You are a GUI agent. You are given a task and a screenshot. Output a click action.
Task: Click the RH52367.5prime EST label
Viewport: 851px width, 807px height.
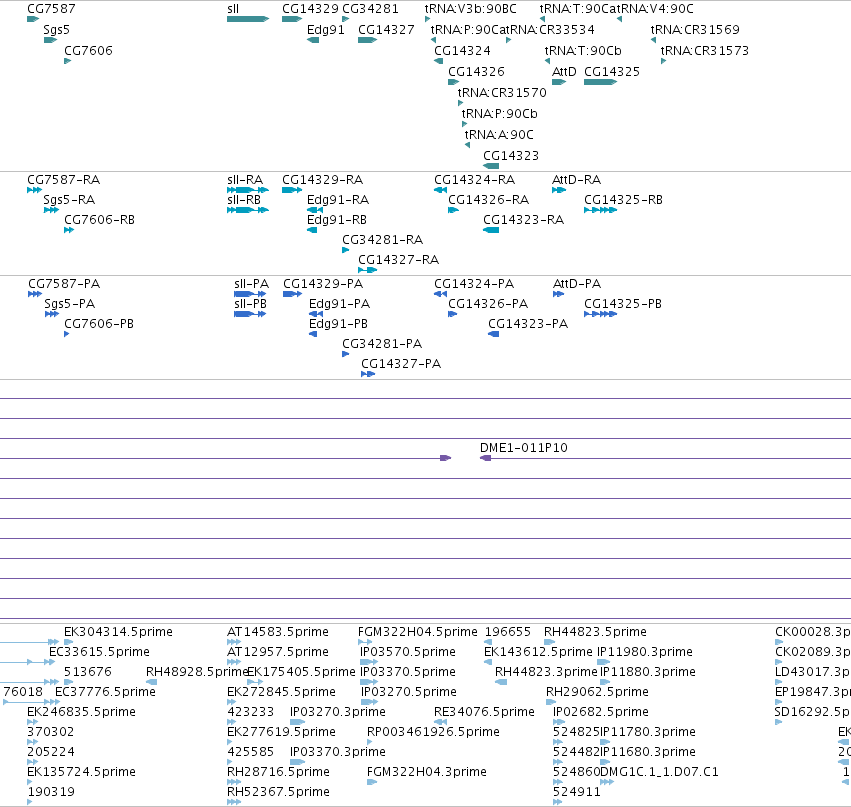278,792
